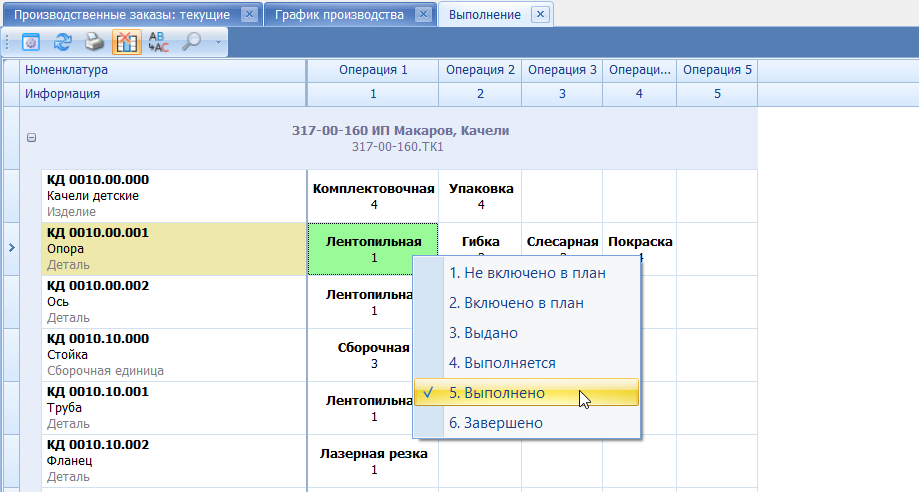The height and width of the screenshot is (492, 919).
Task: Switch to the График производства tab
Action: point(340,14)
